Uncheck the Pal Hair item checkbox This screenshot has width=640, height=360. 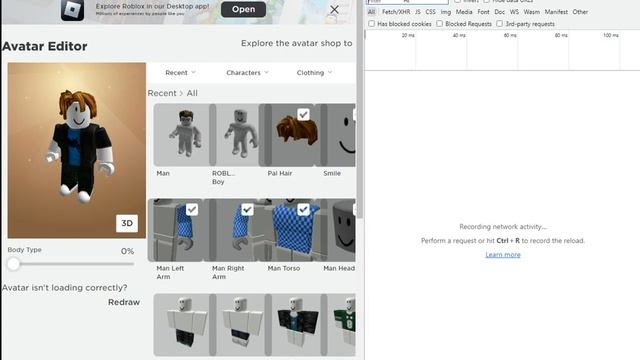coord(303,114)
